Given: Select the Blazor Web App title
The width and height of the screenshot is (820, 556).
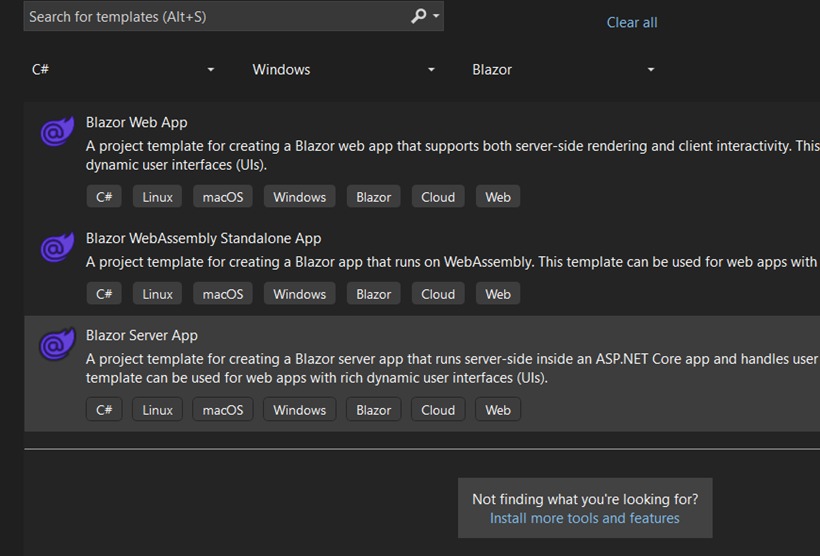Looking at the screenshot, I should (x=137, y=122).
